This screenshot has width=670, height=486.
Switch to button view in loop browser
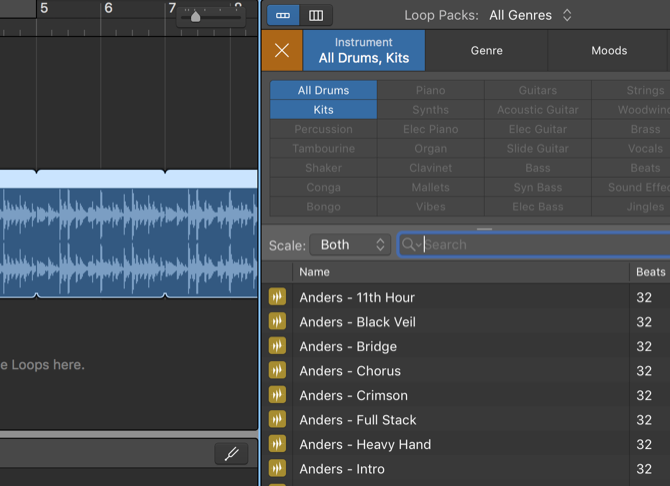[284, 15]
